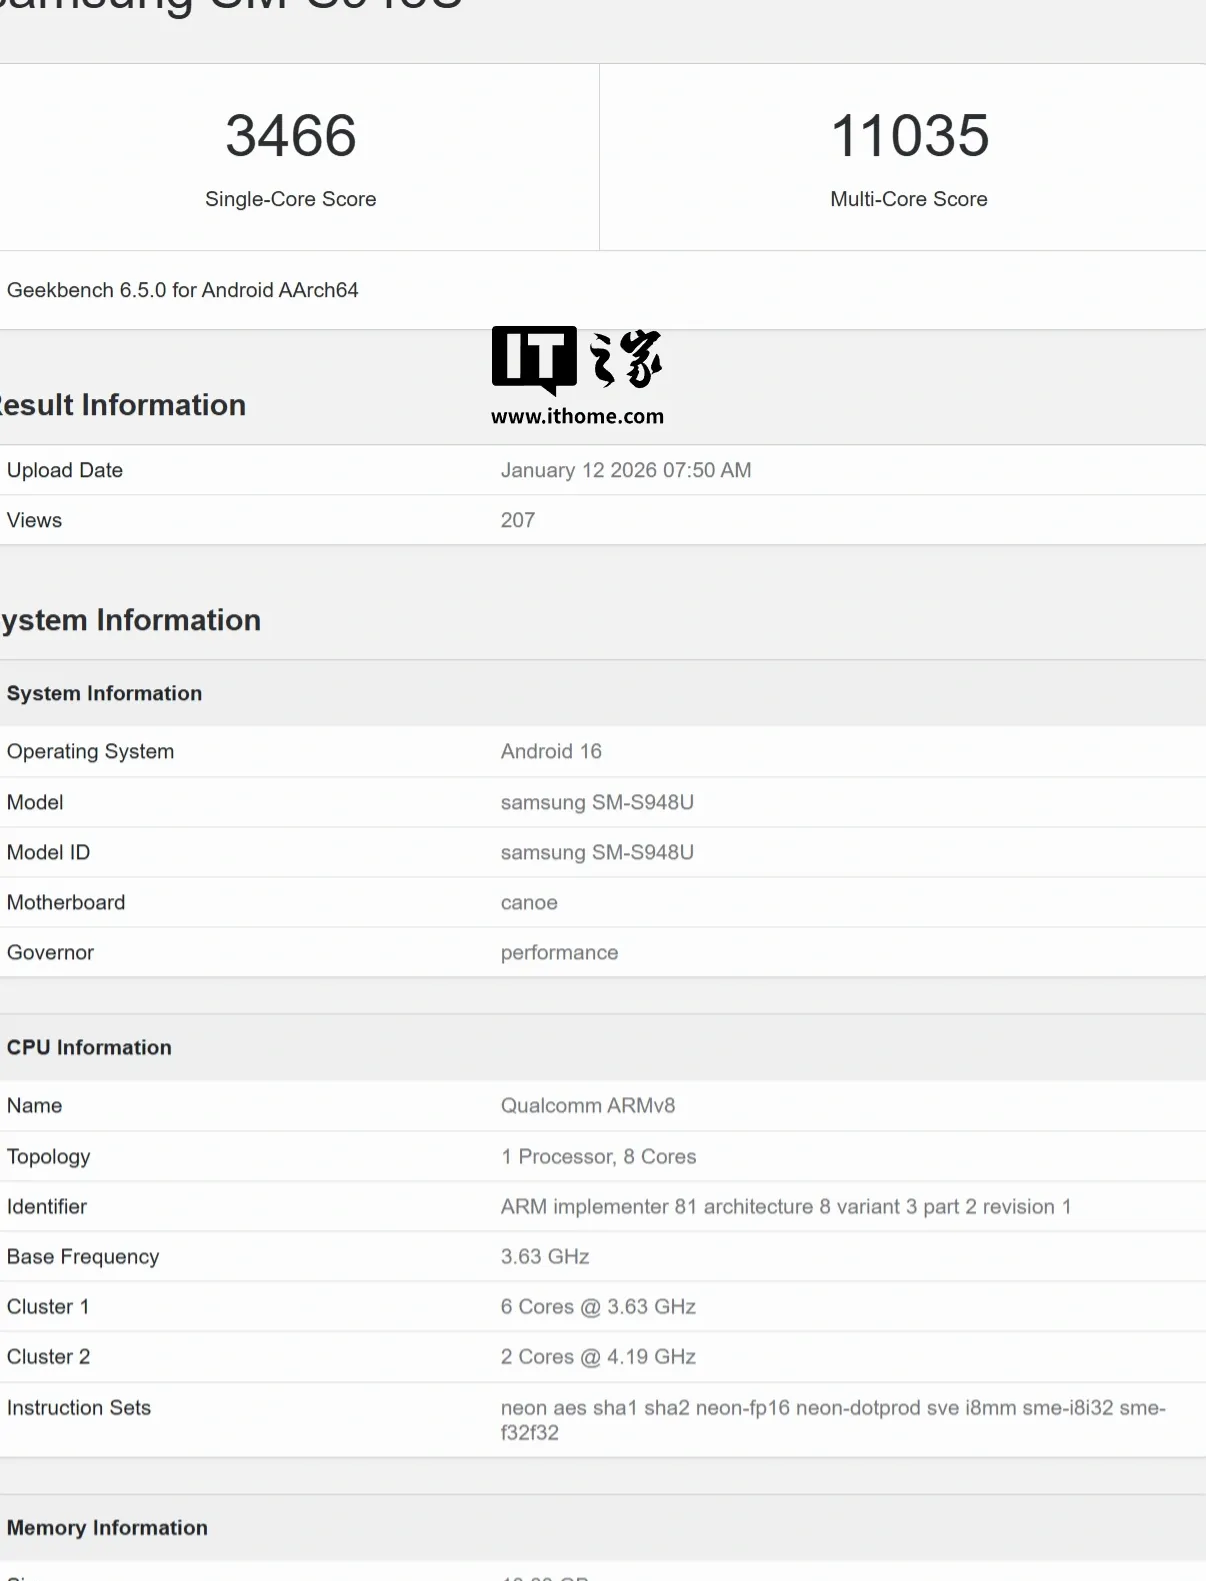Click the upload date January 12 2026 value
1206x1581 pixels.
click(625, 470)
